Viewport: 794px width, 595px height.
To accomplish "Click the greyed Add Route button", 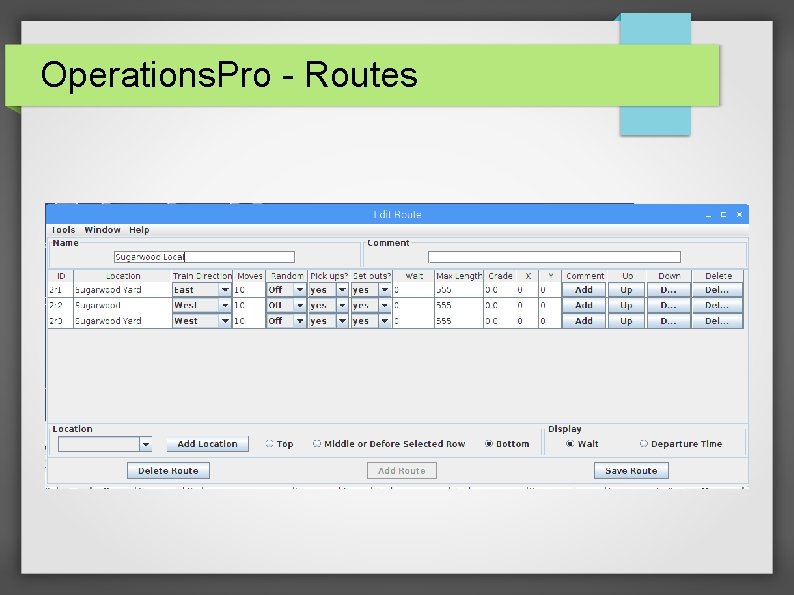I will click(402, 470).
